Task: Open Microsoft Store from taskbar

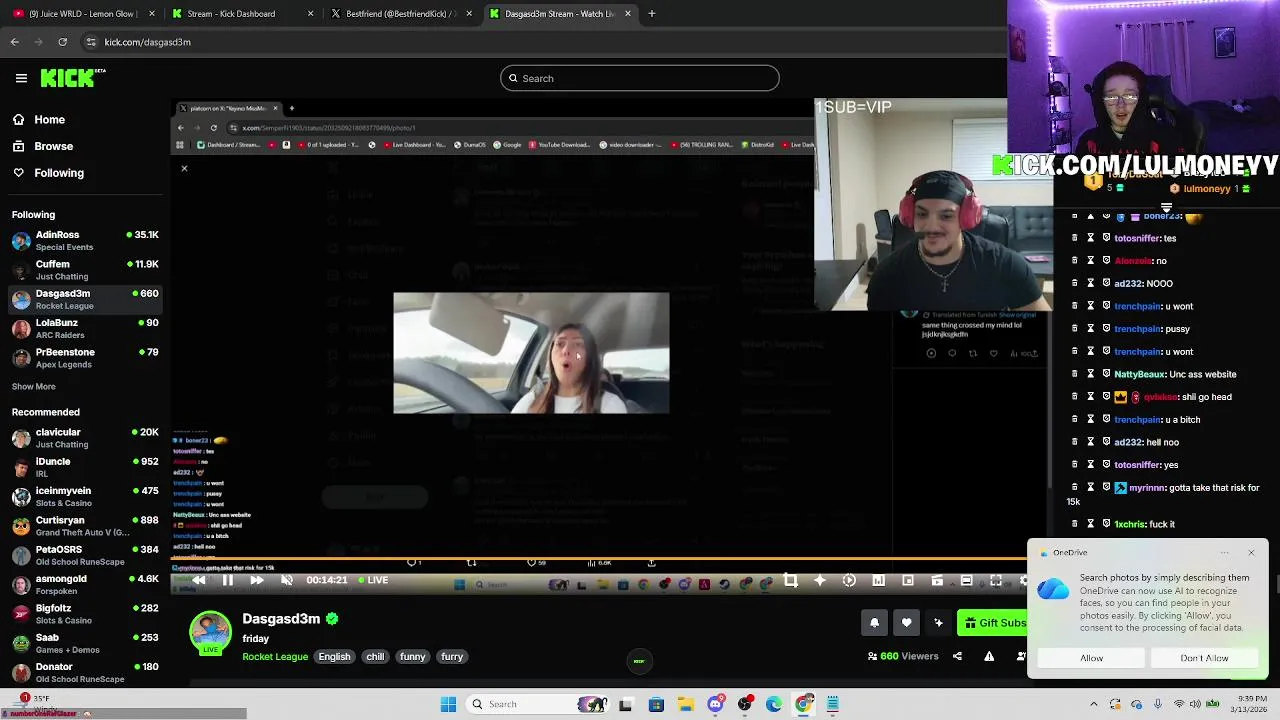Action: 656,704
